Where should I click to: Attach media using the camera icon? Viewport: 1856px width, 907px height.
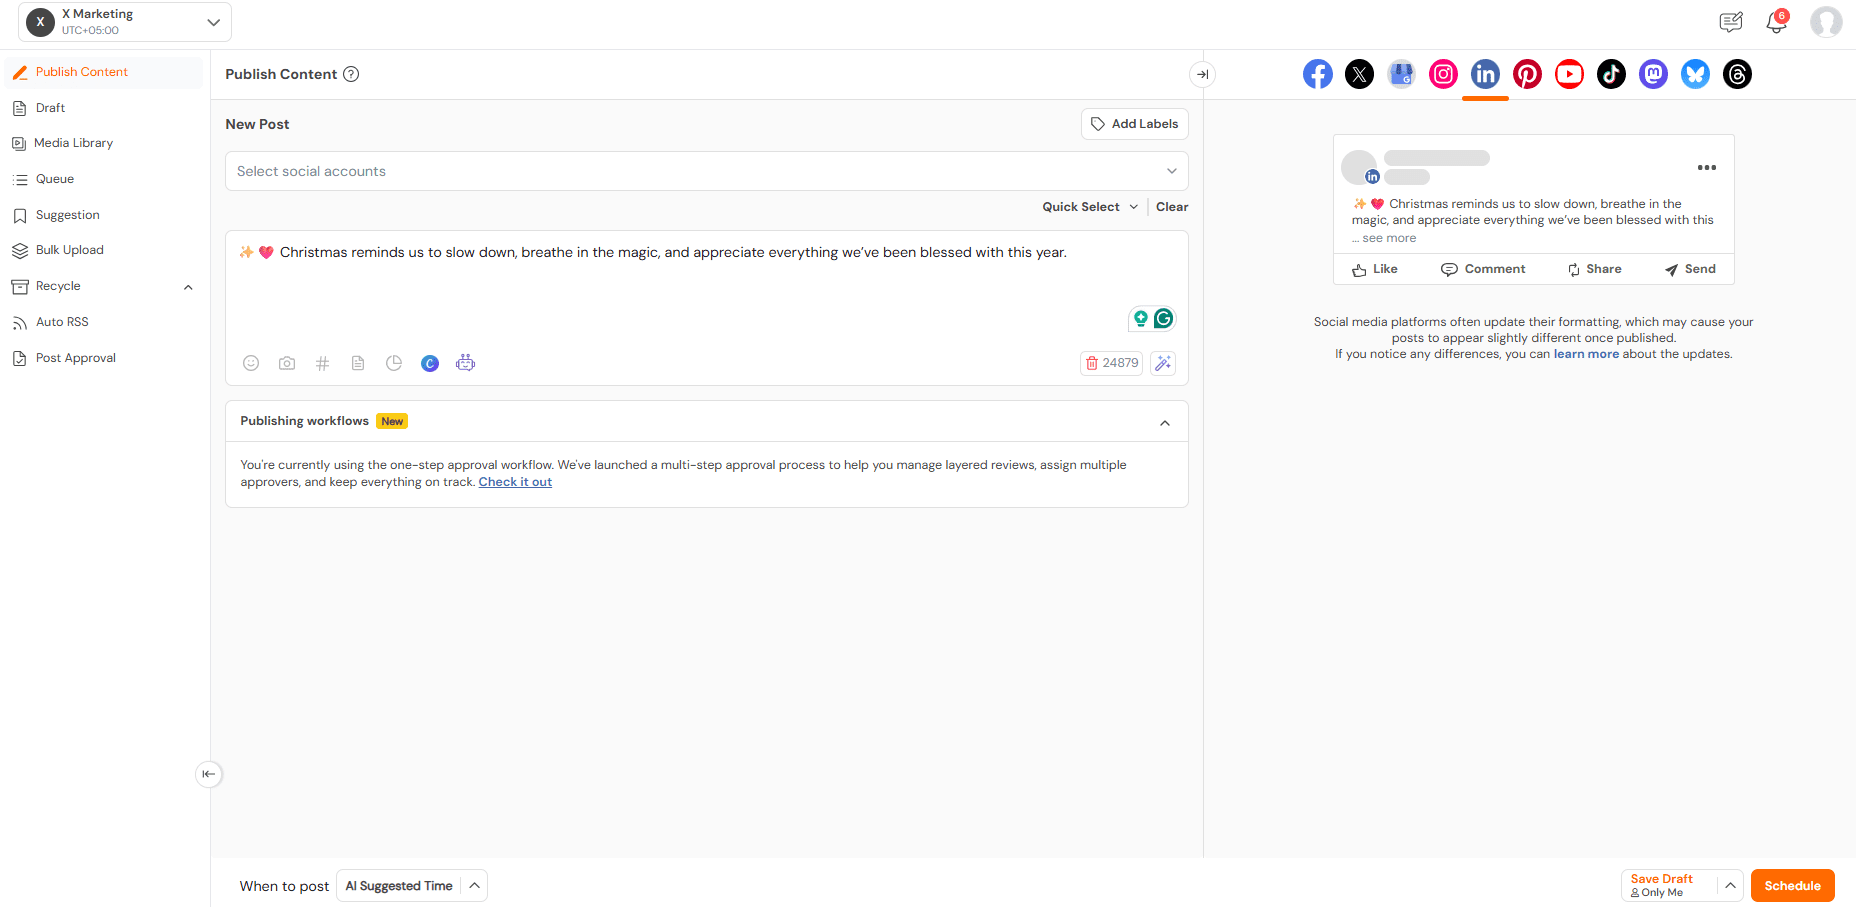click(x=286, y=363)
